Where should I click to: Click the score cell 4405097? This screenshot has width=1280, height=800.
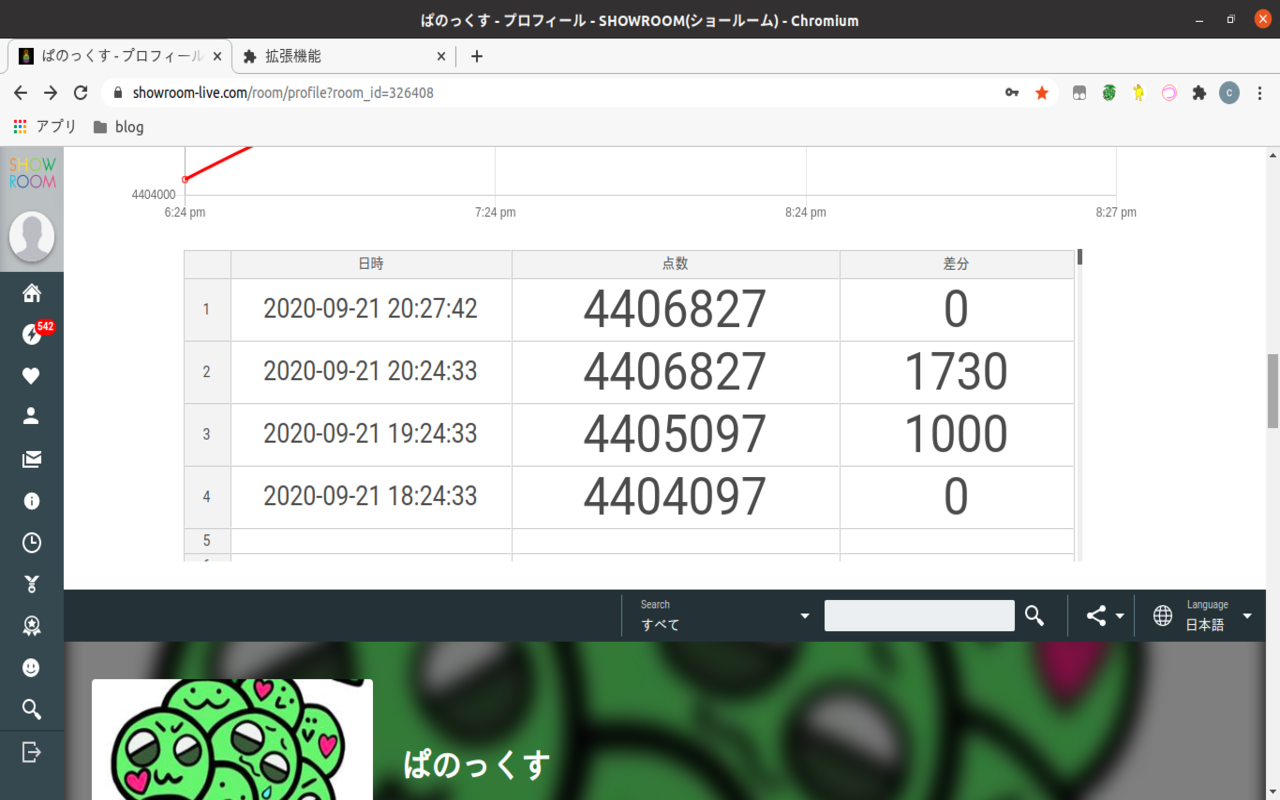[676, 434]
